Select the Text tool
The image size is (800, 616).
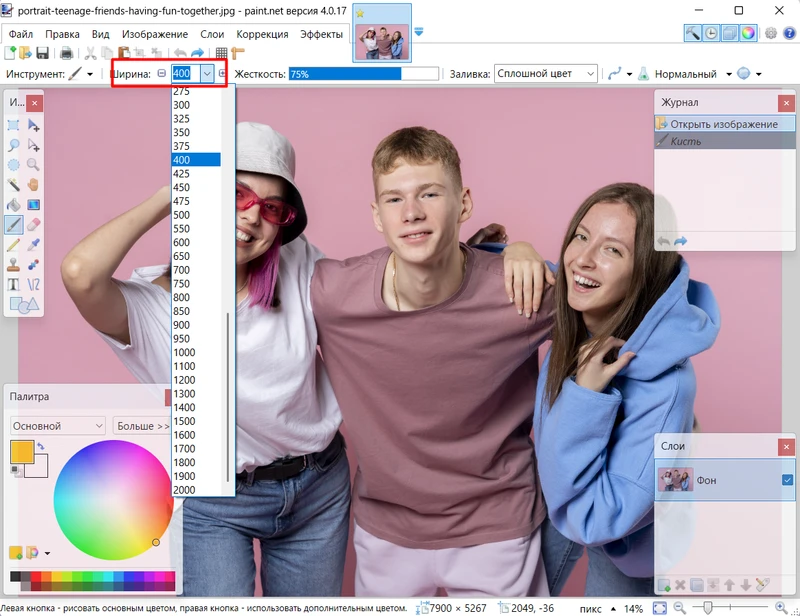(14, 284)
